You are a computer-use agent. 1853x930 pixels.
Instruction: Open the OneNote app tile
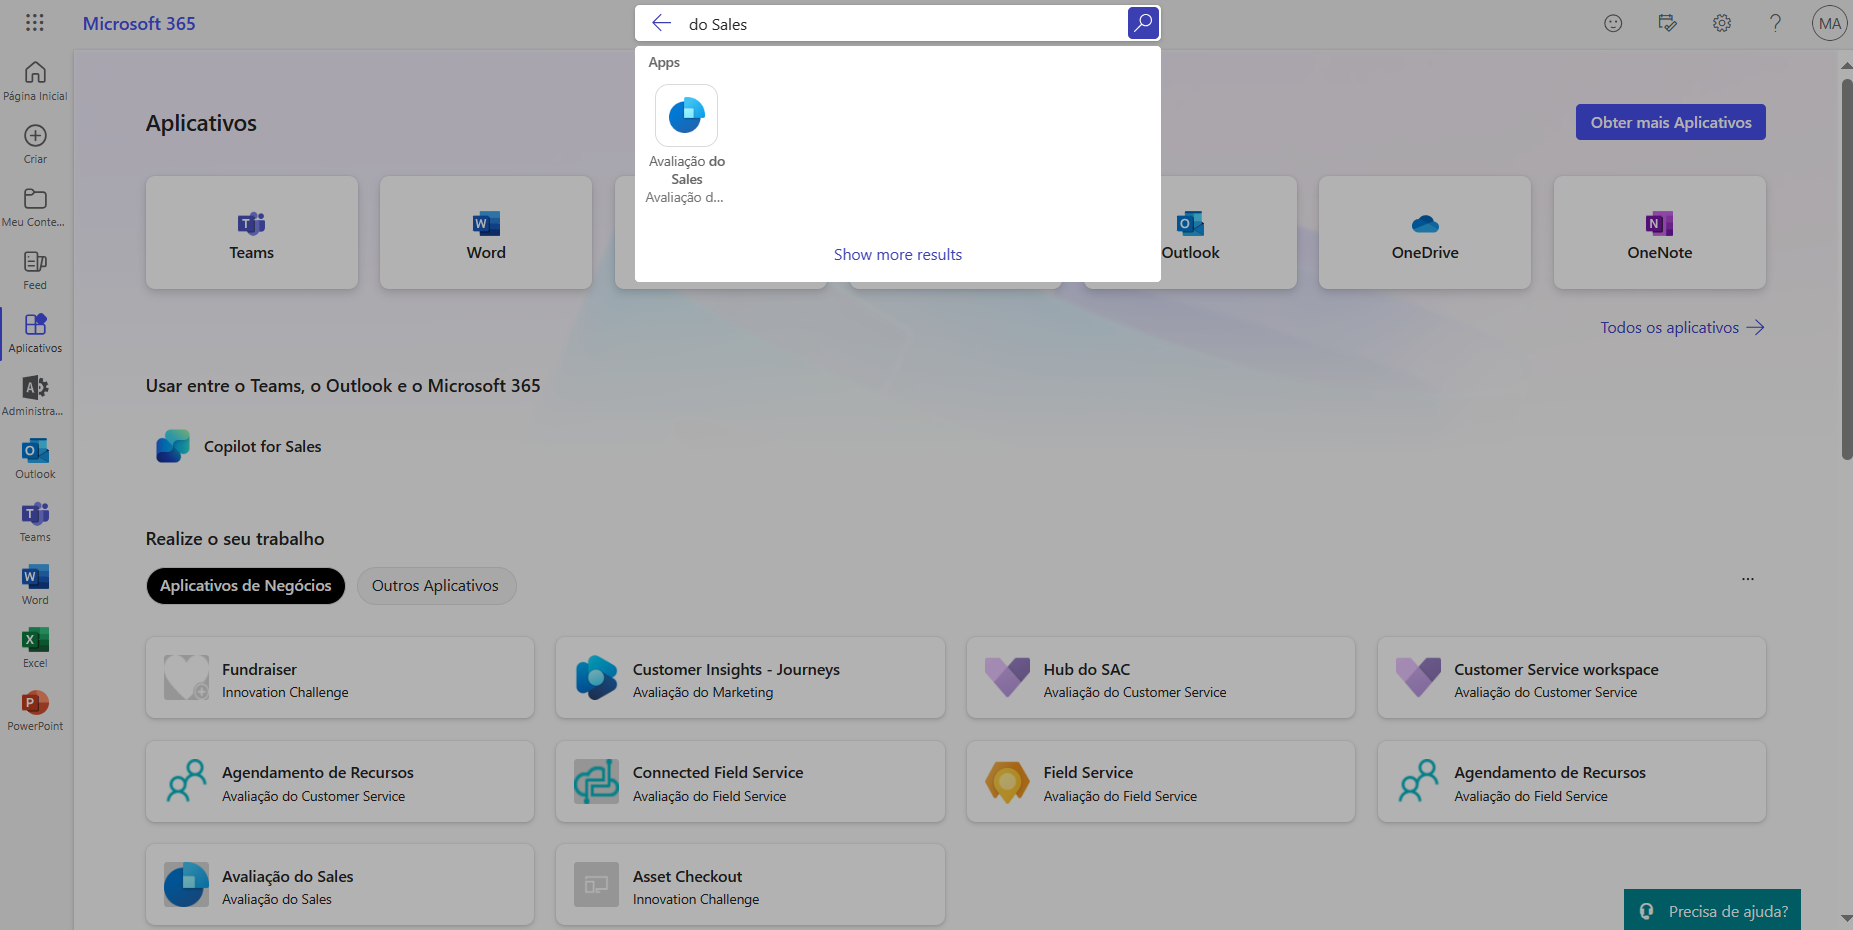[x=1660, y=233]
